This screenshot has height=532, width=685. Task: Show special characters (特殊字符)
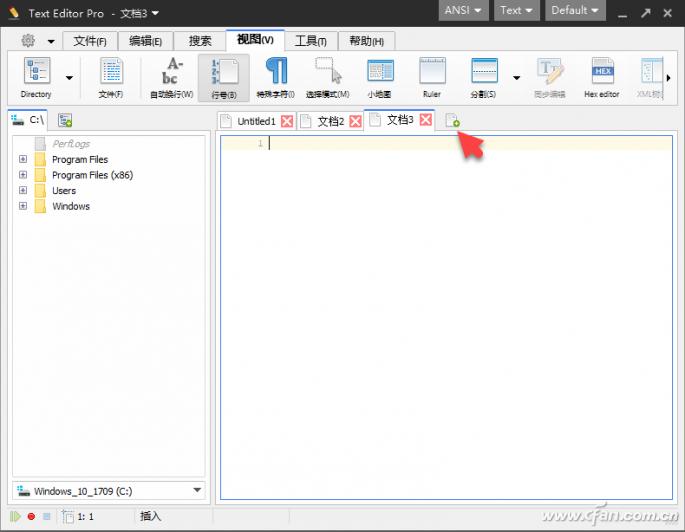pos(275,76)
